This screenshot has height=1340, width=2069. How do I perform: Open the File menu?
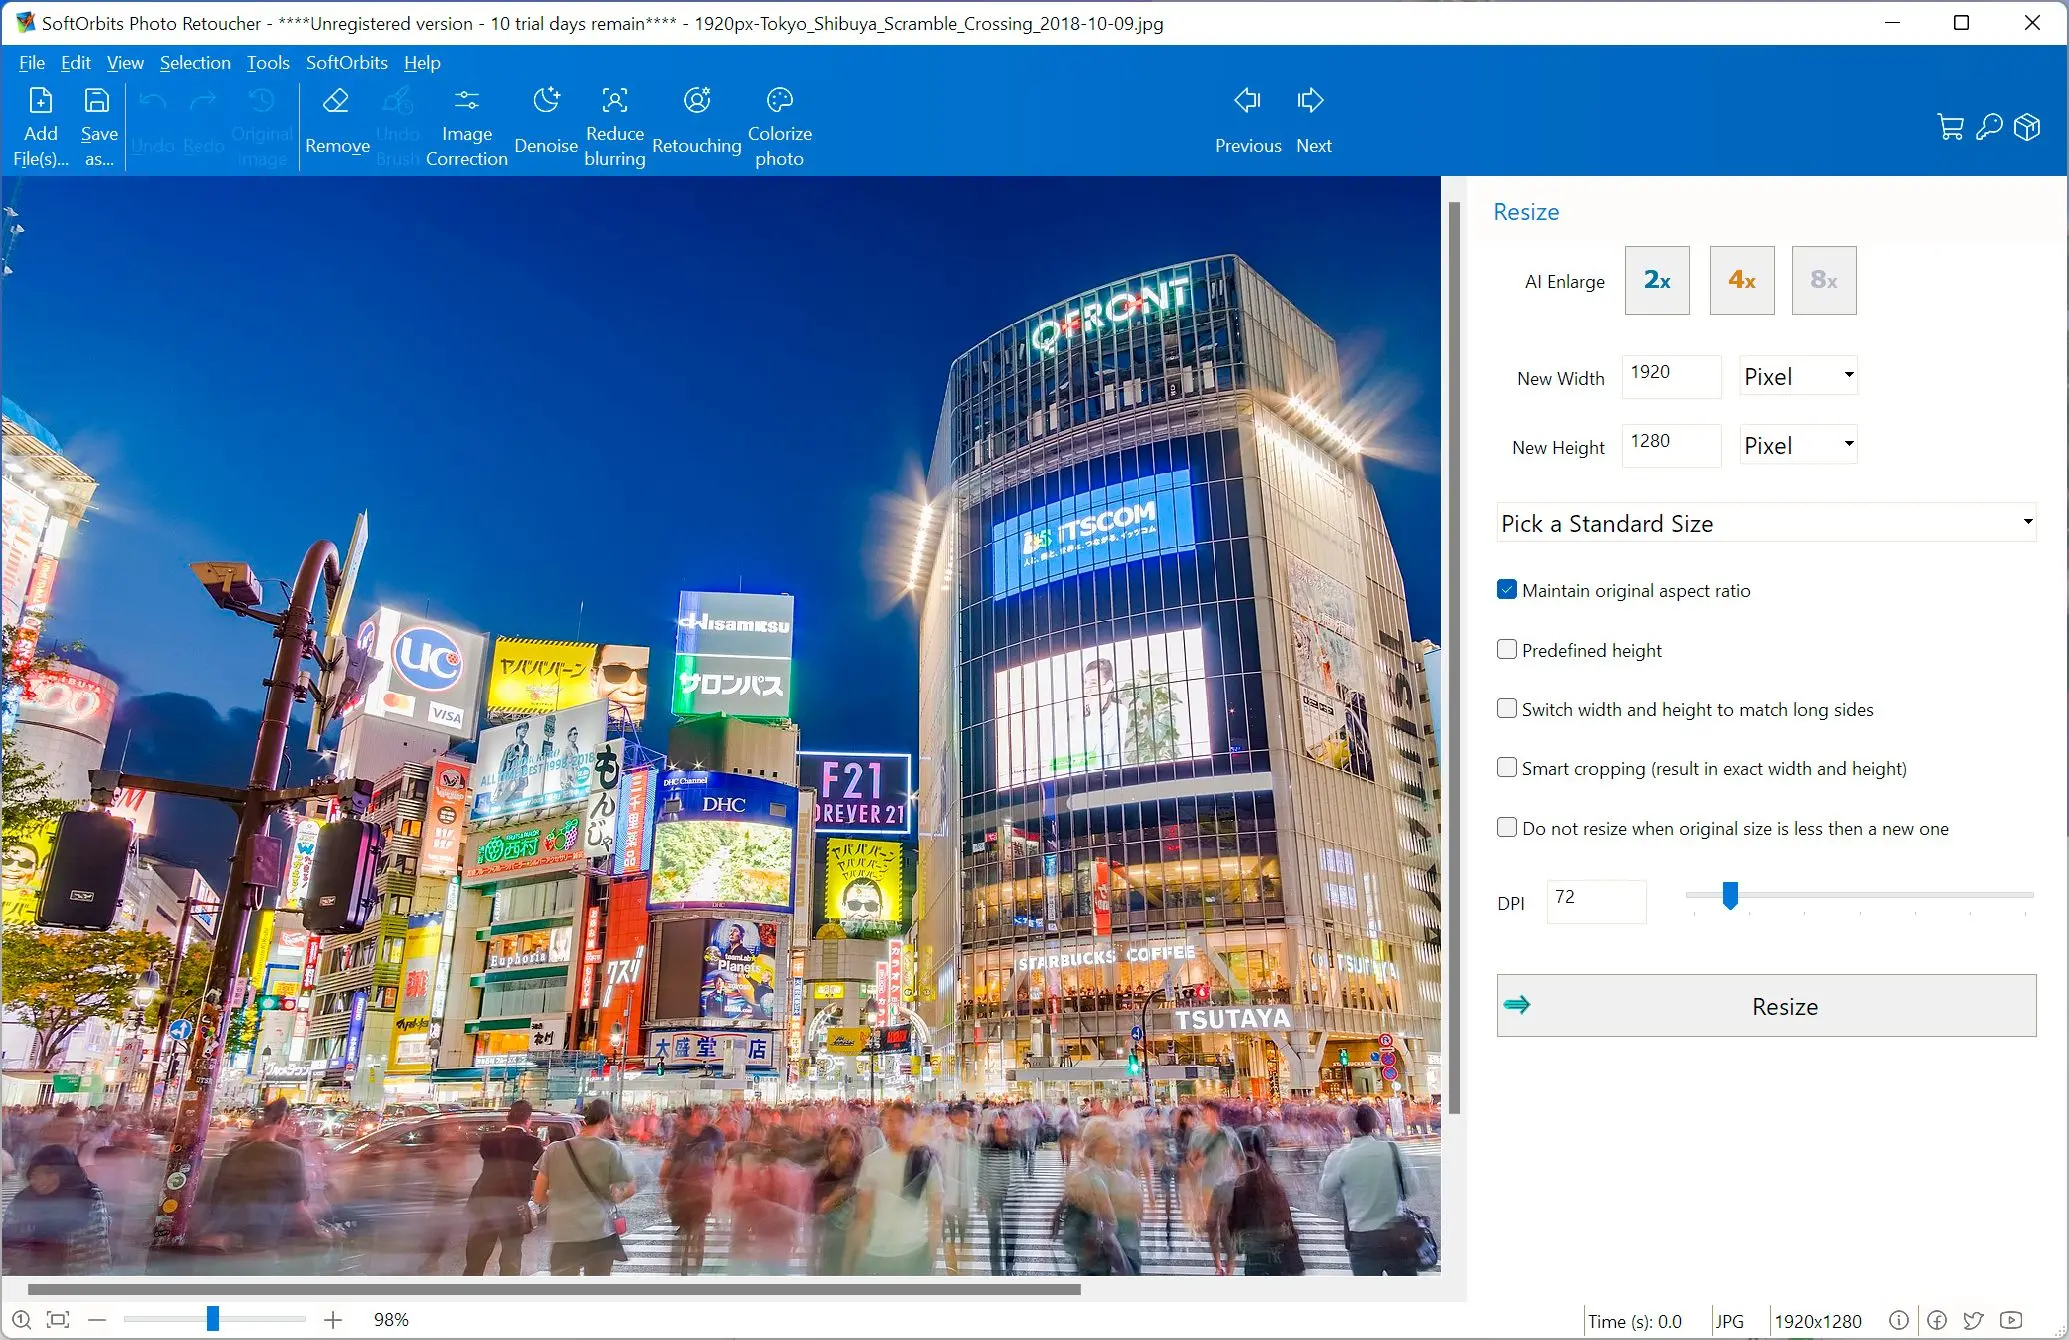click(29, 62)
